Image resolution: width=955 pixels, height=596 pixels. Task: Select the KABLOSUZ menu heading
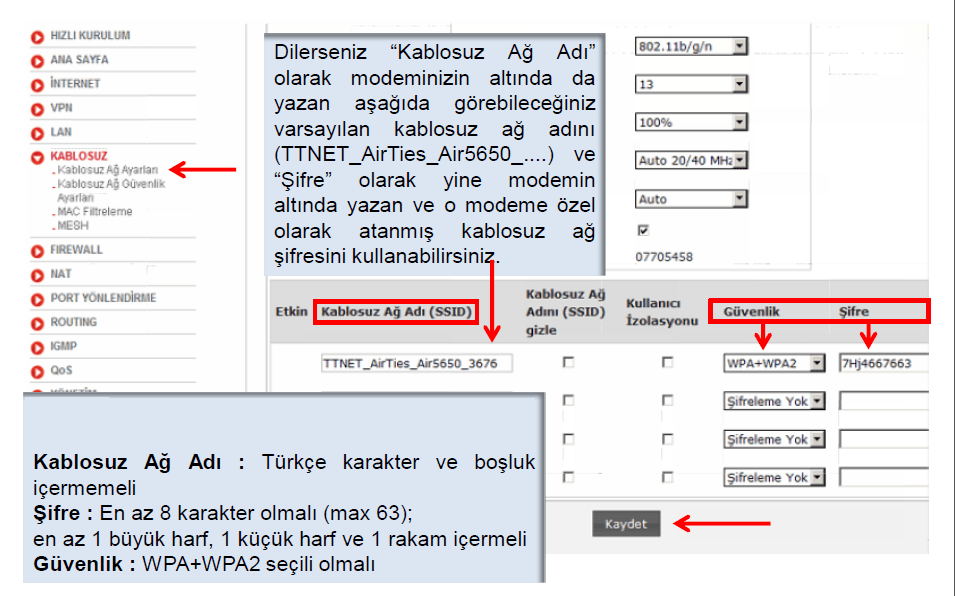click(x=79, y=156)
